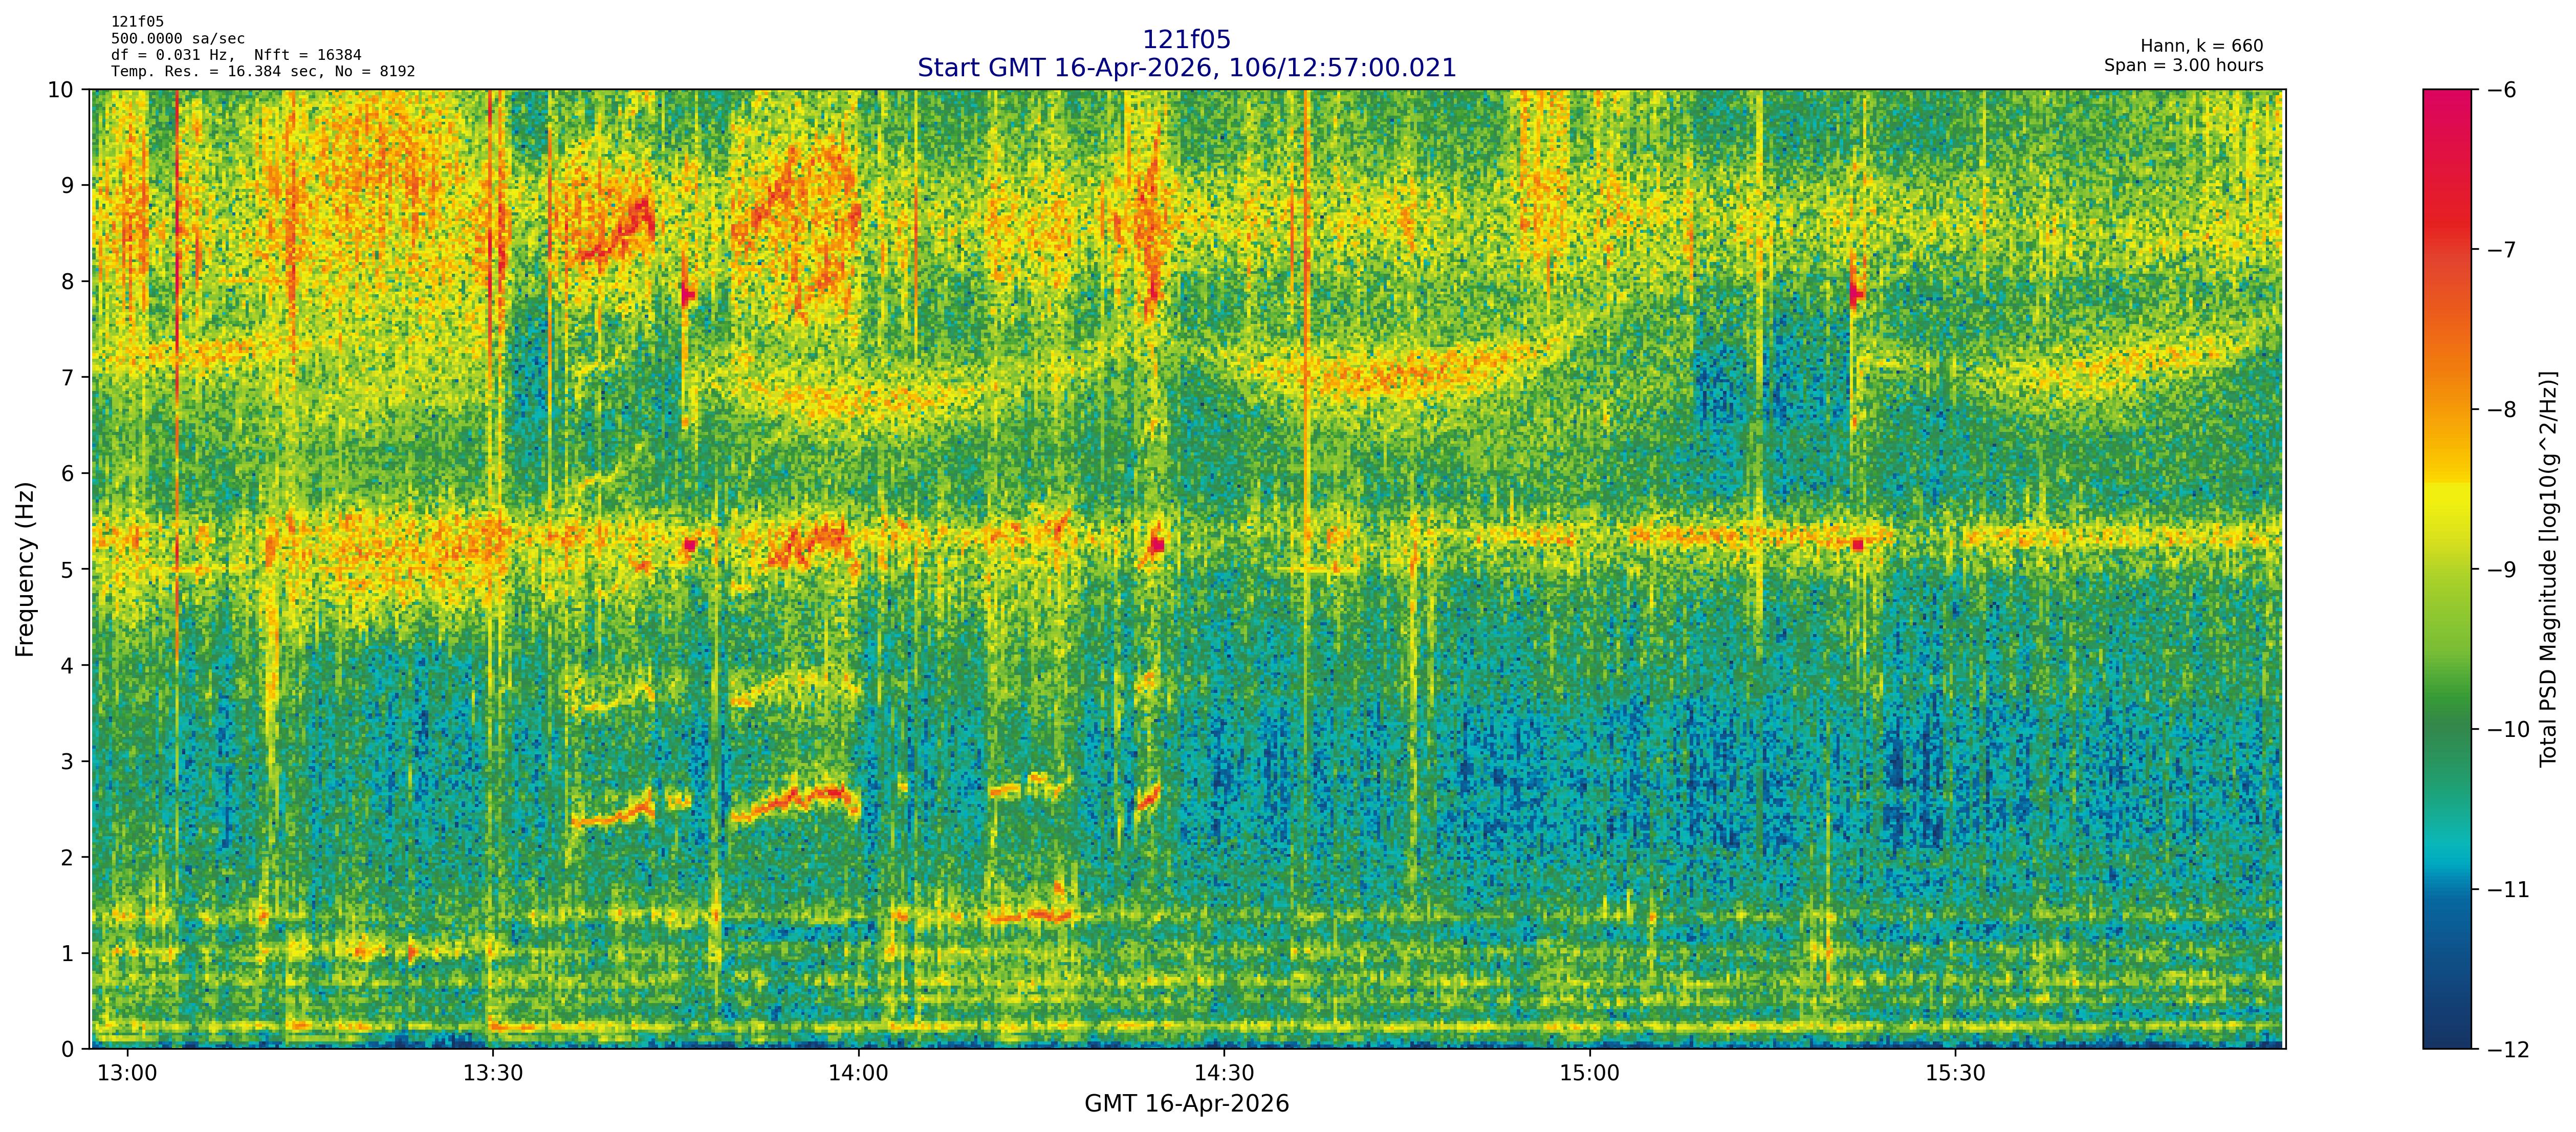The height and width of the screenshot is (1132, 2576).
Task: Click the Start GMT timestamp subtitle
Action: [x=1186, y=68]
